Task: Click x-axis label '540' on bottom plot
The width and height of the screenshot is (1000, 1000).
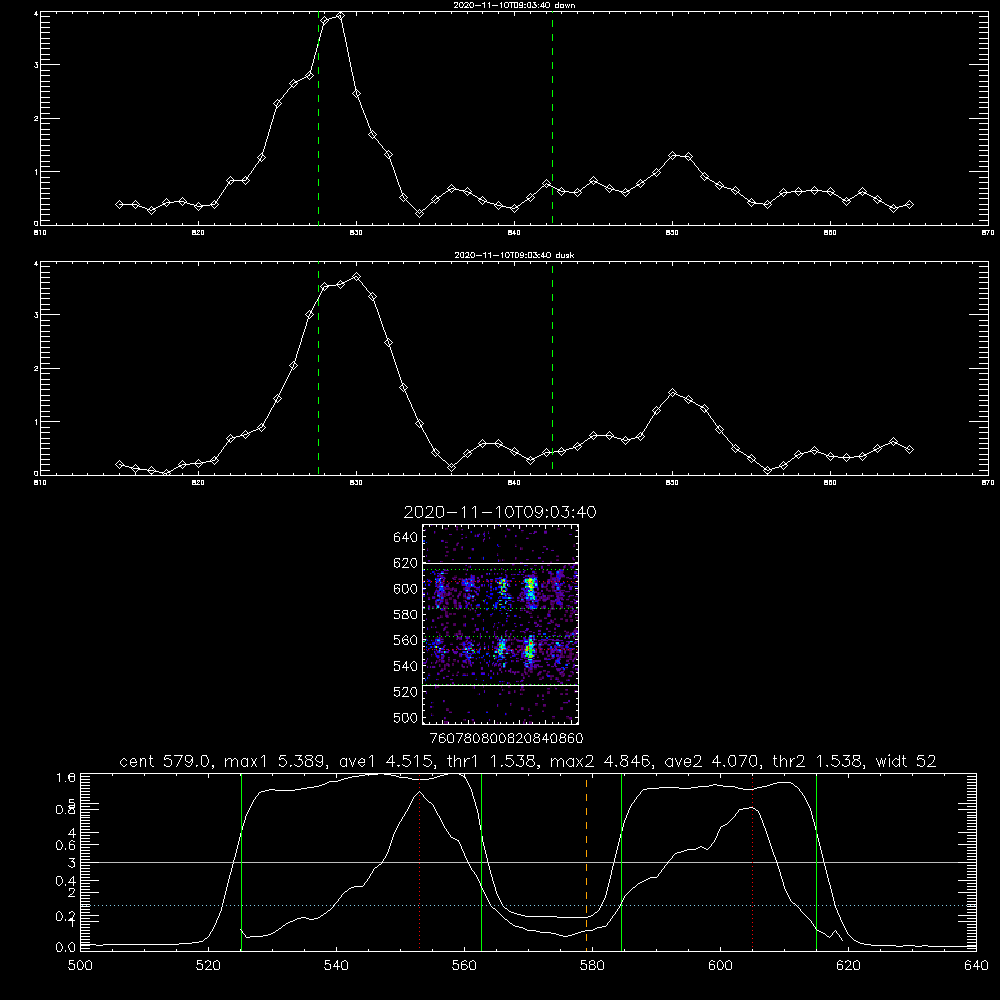Action: (x=336, y=966)
